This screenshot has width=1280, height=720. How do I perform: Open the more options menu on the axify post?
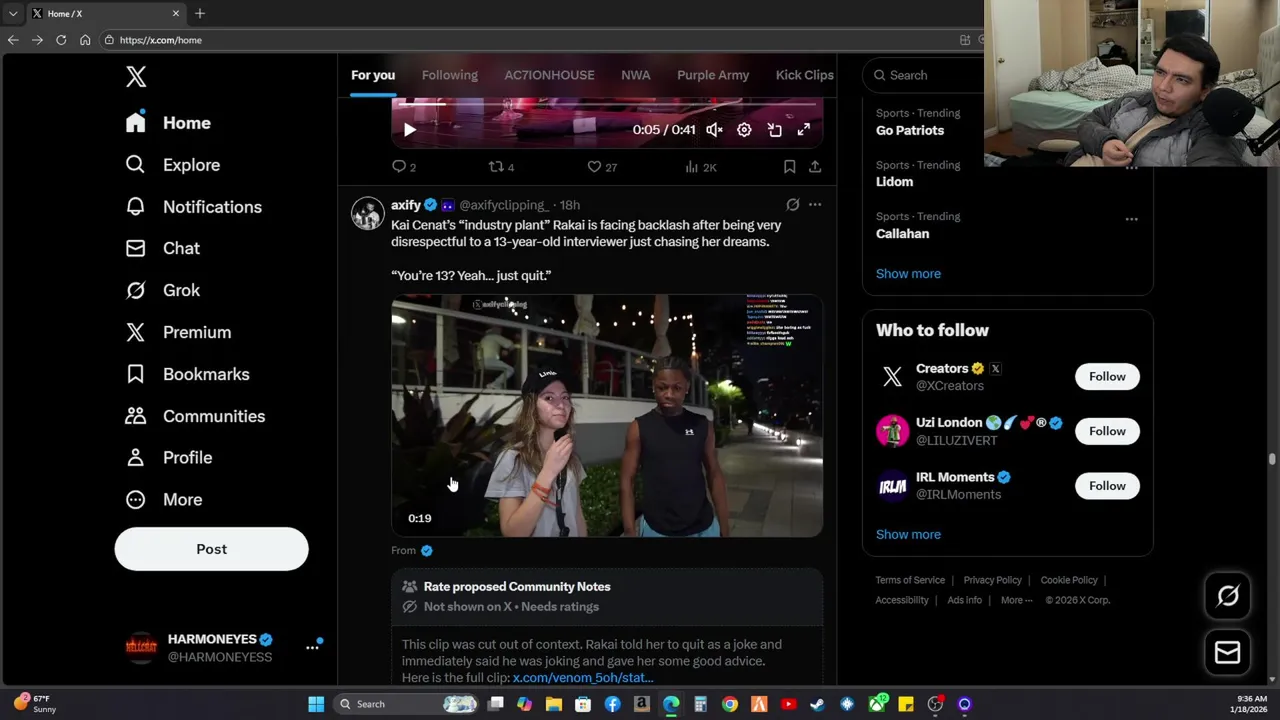[815, 205]
